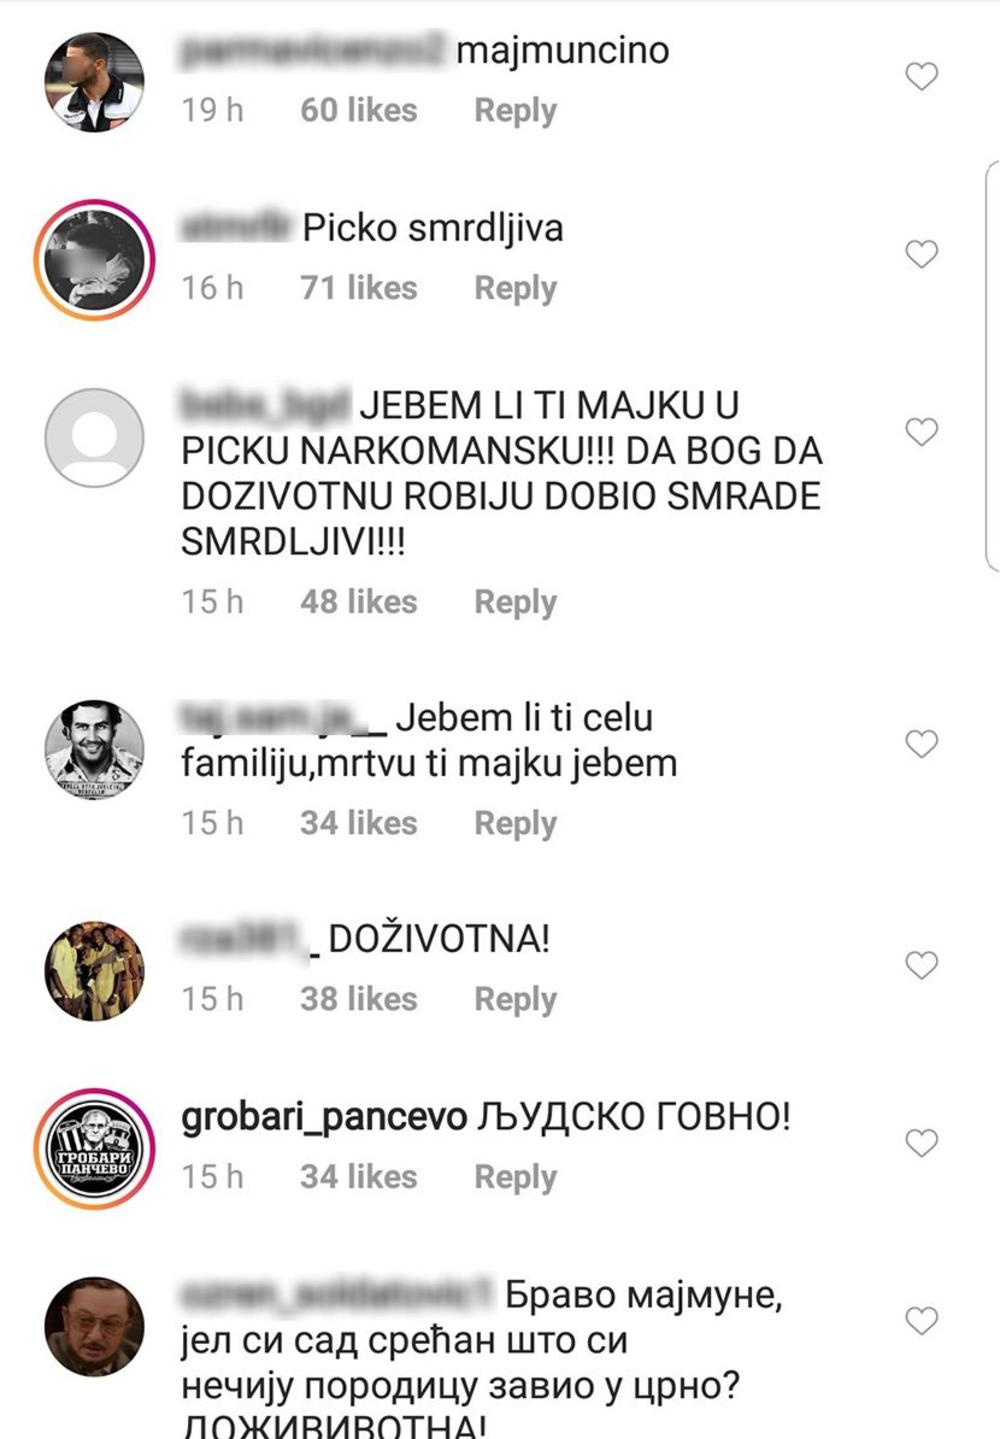This screenshot has width=1000, height=1439.
Task: View the '60 likes' list
Action: 359,110
